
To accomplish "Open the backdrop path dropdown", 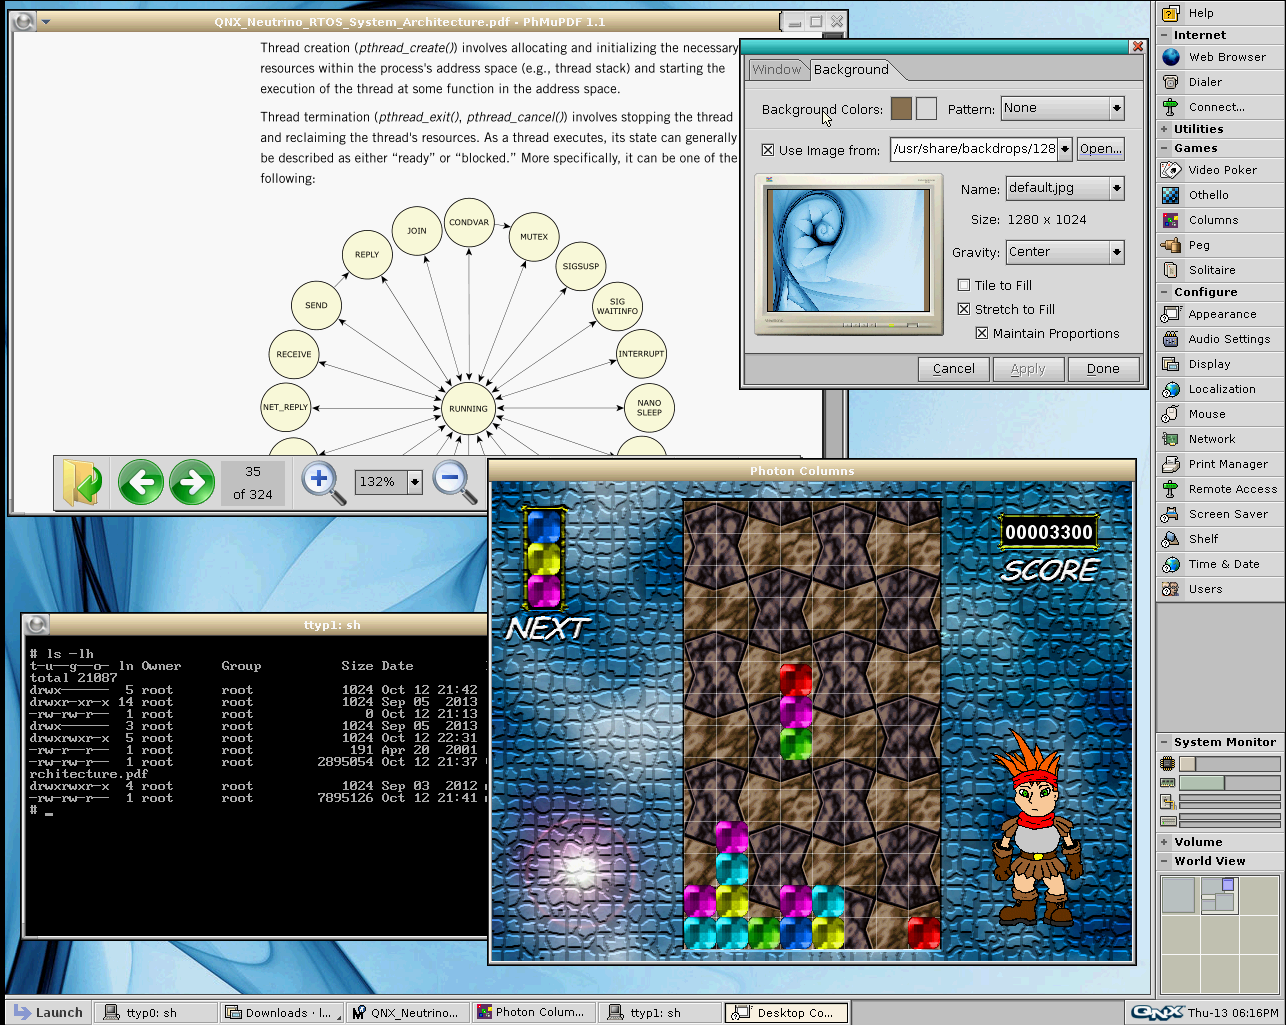I will (1065, 149).
